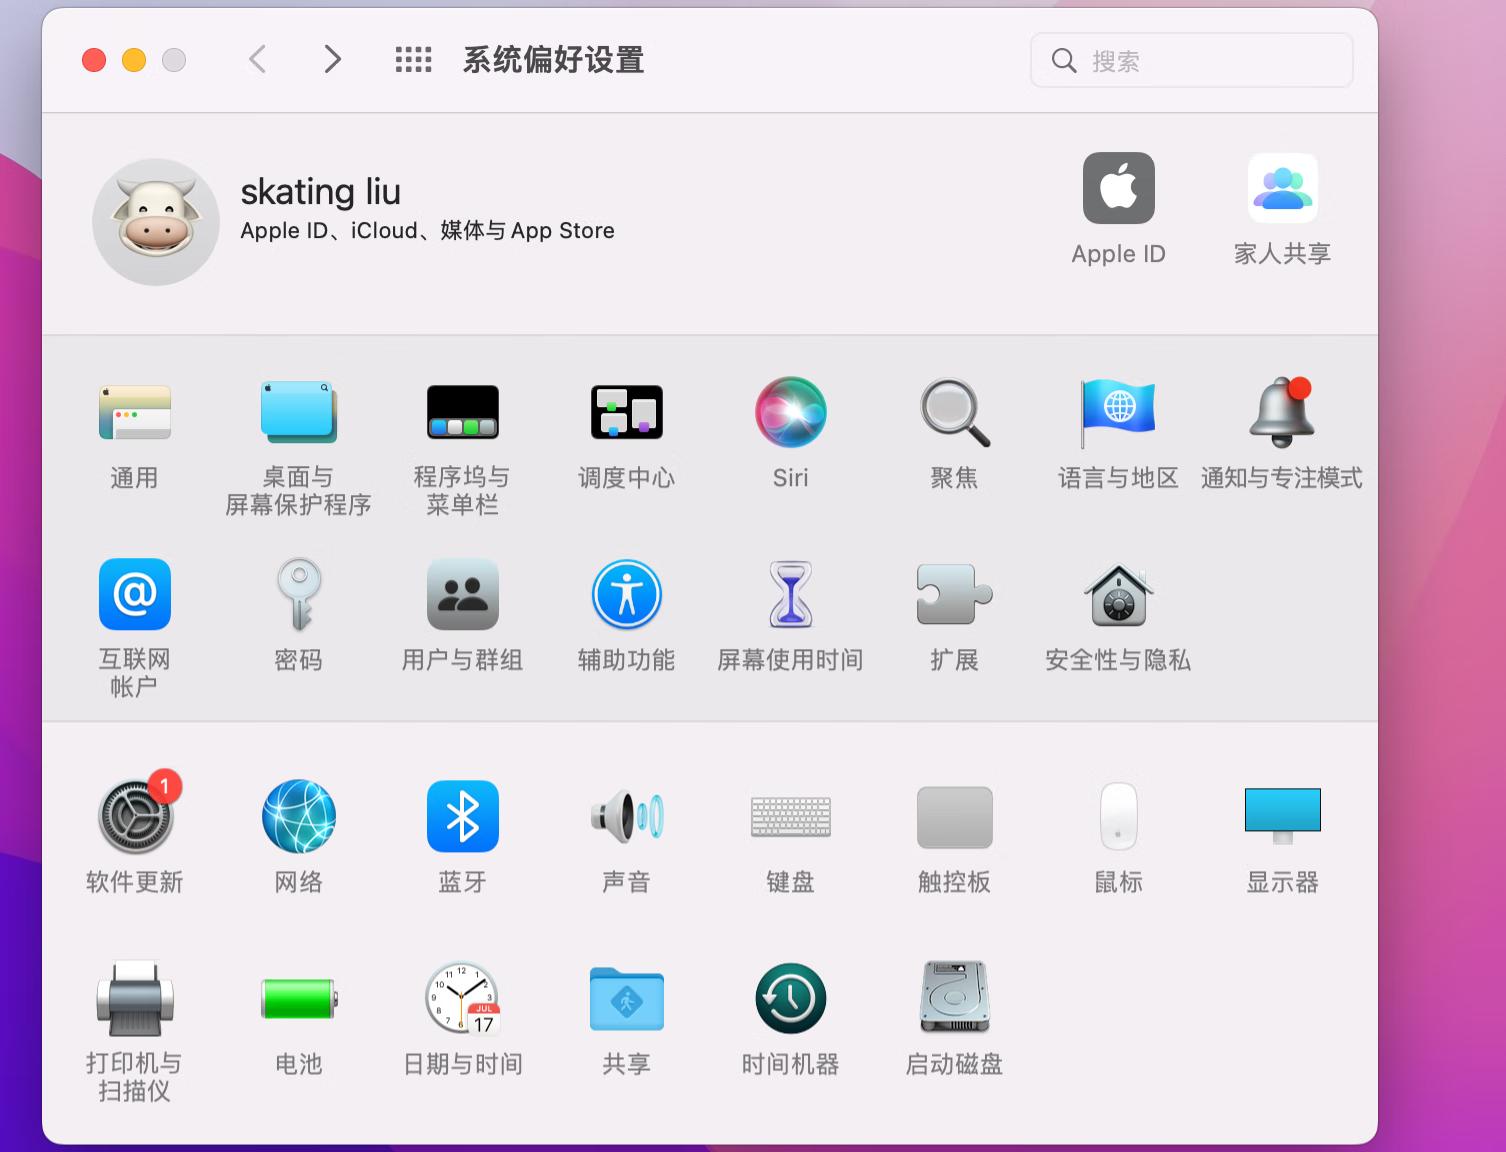Open 屏幕使用时间 preferences

pos(790,594)
